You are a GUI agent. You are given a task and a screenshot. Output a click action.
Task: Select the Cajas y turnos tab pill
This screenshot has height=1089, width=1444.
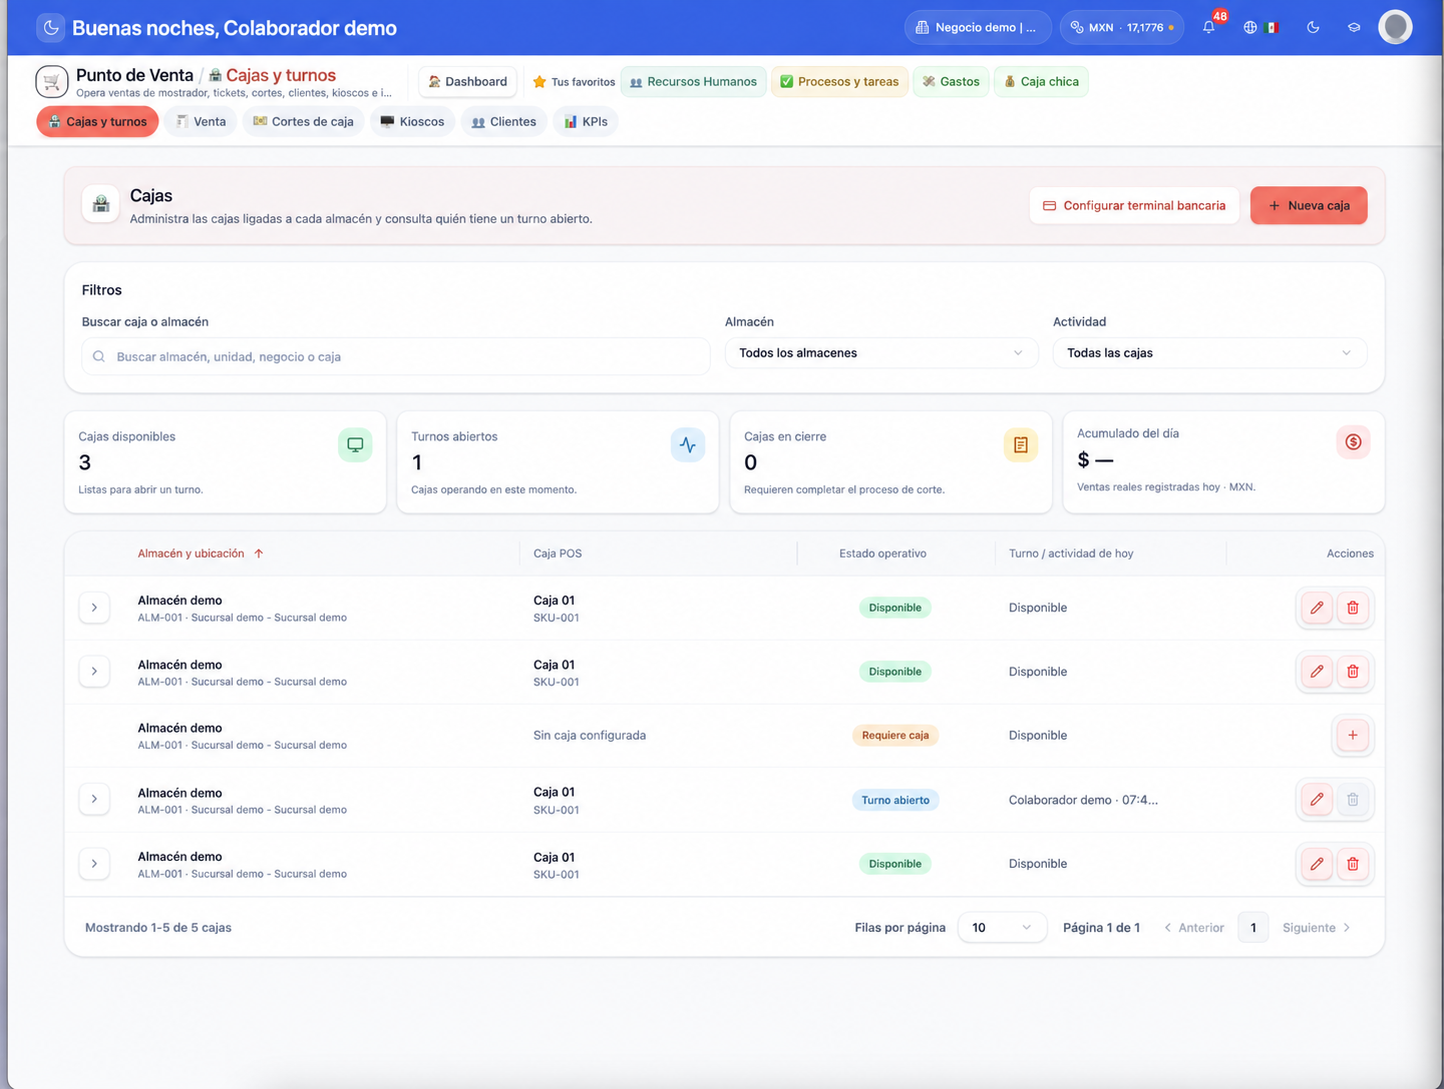(98, 122)
